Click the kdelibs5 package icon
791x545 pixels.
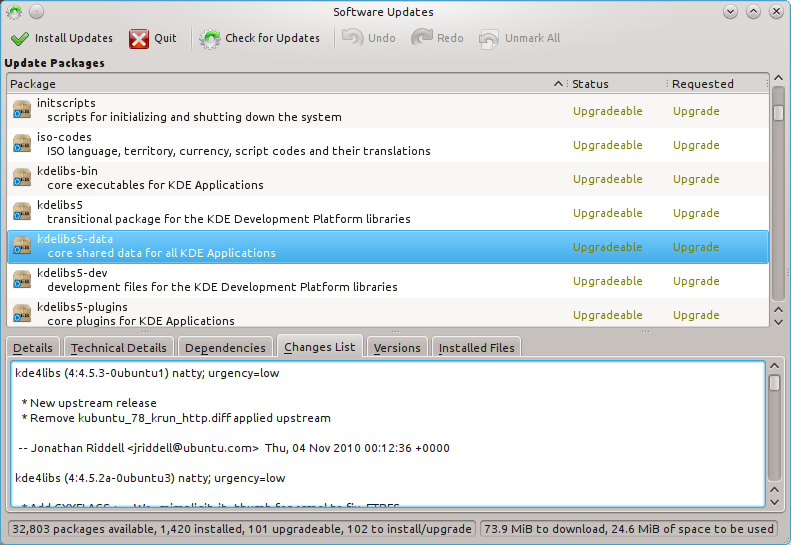coord(22,211)
